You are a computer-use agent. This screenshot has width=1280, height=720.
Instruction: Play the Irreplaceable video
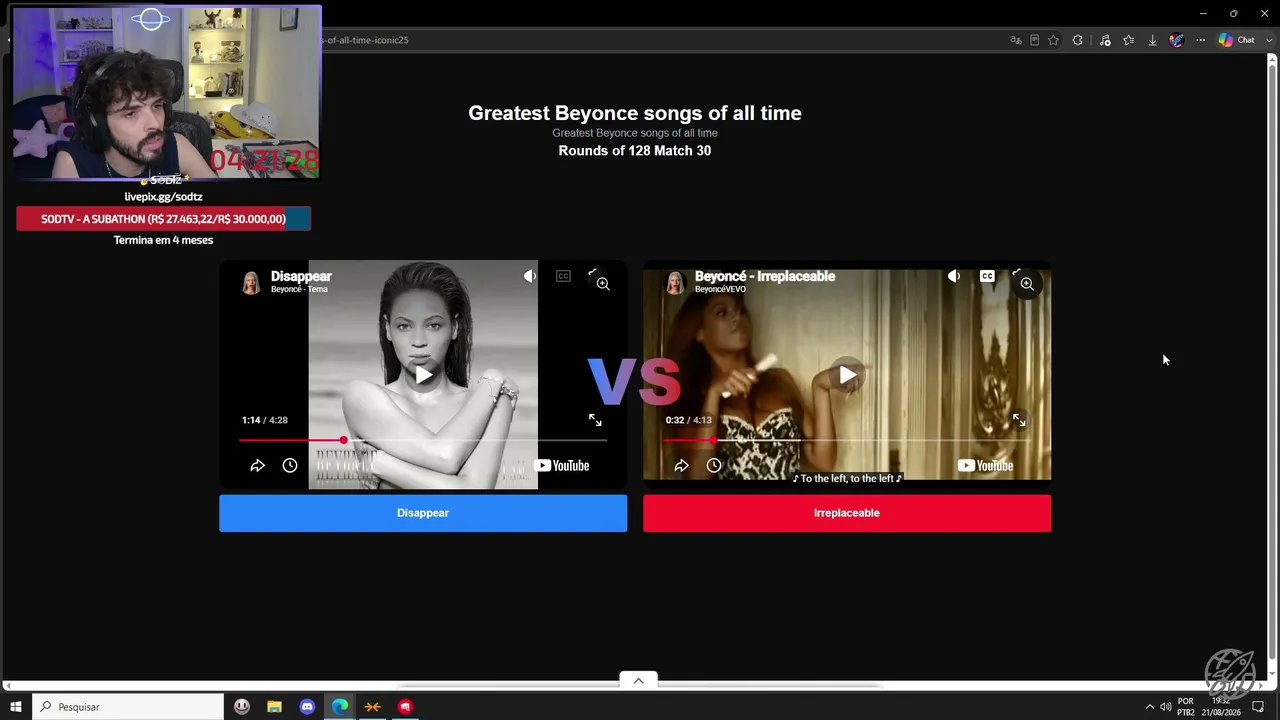848,375
